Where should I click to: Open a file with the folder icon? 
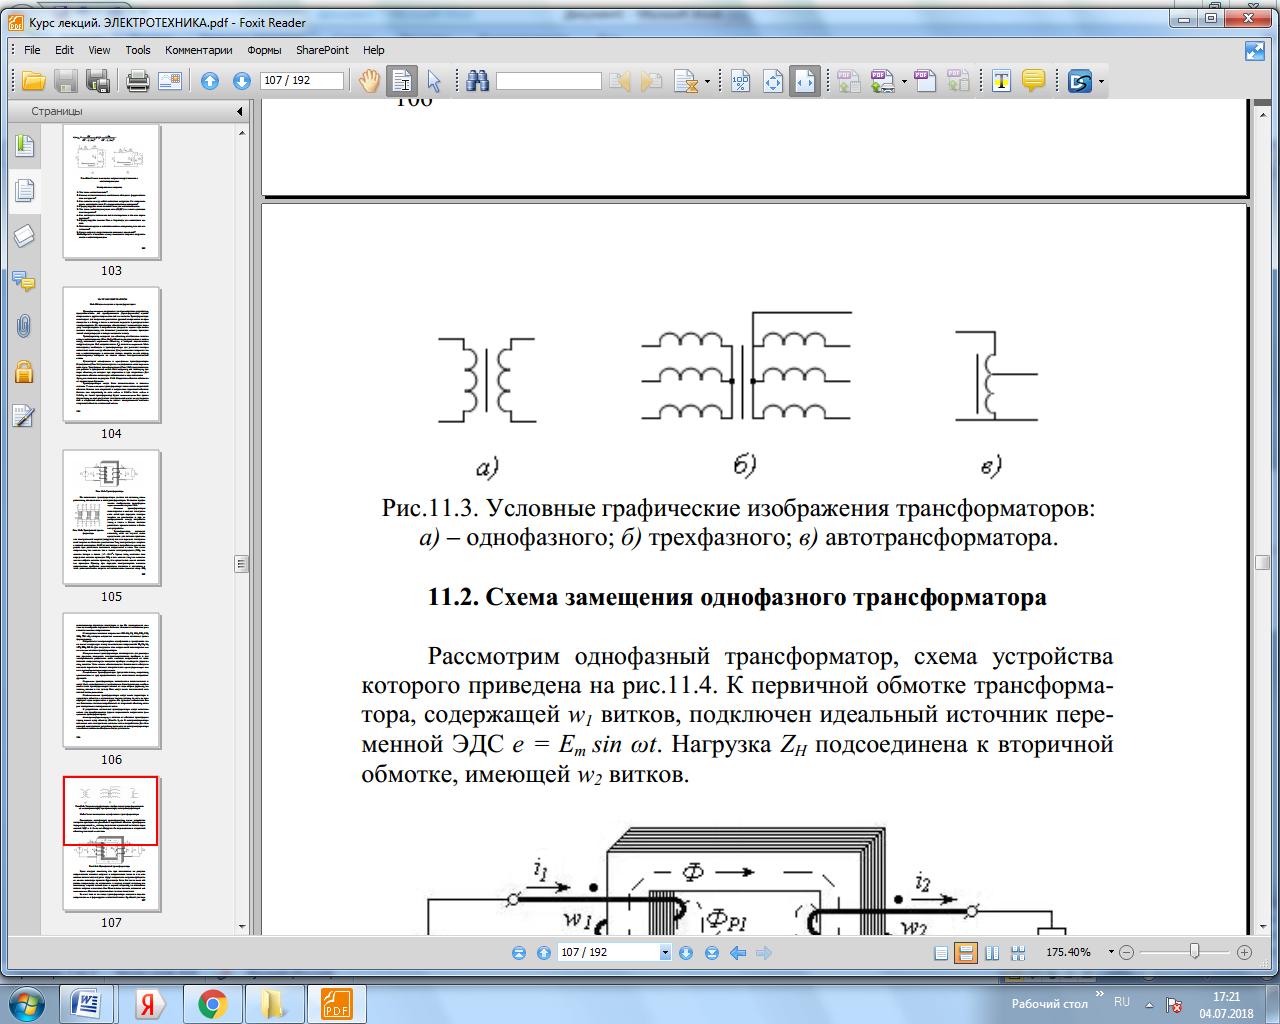[x=34, y=81]
